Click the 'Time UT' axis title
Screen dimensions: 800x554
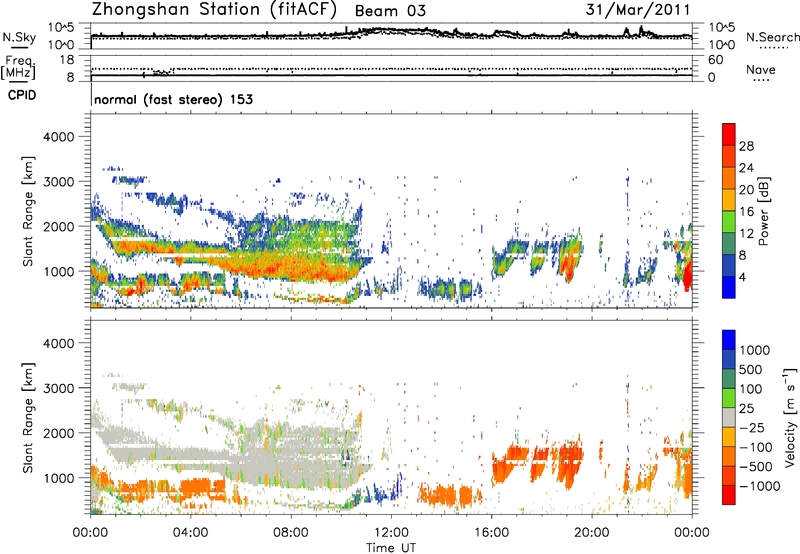coord(391,548)
